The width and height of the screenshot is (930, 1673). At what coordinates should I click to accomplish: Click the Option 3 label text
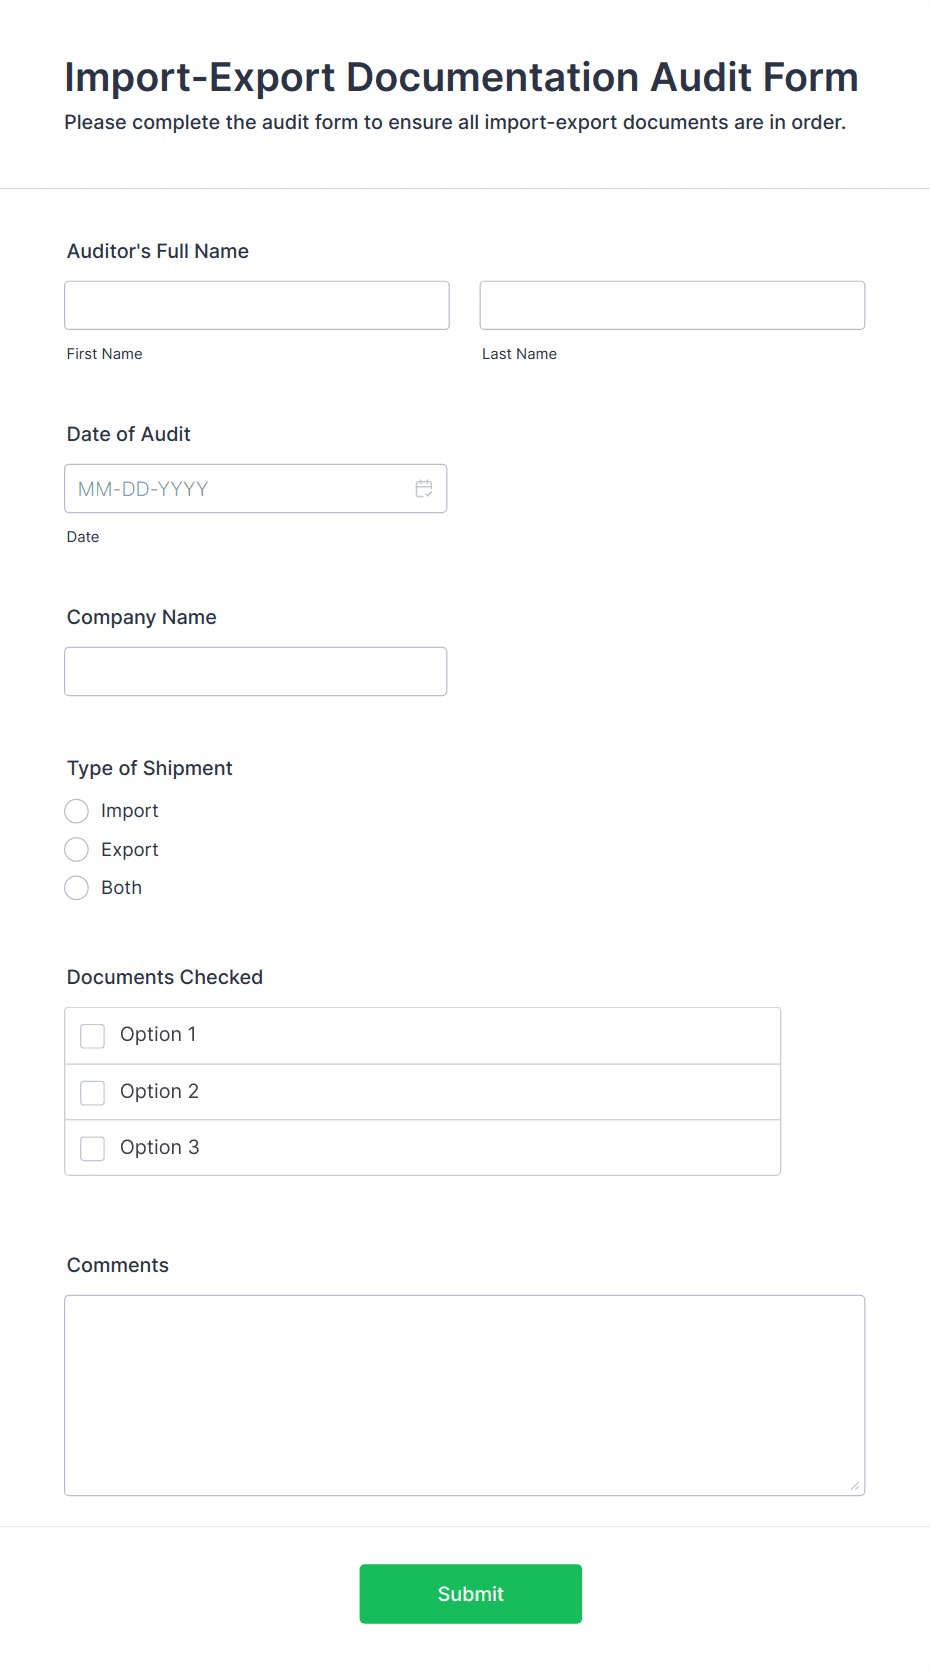tap(160, 1148)
